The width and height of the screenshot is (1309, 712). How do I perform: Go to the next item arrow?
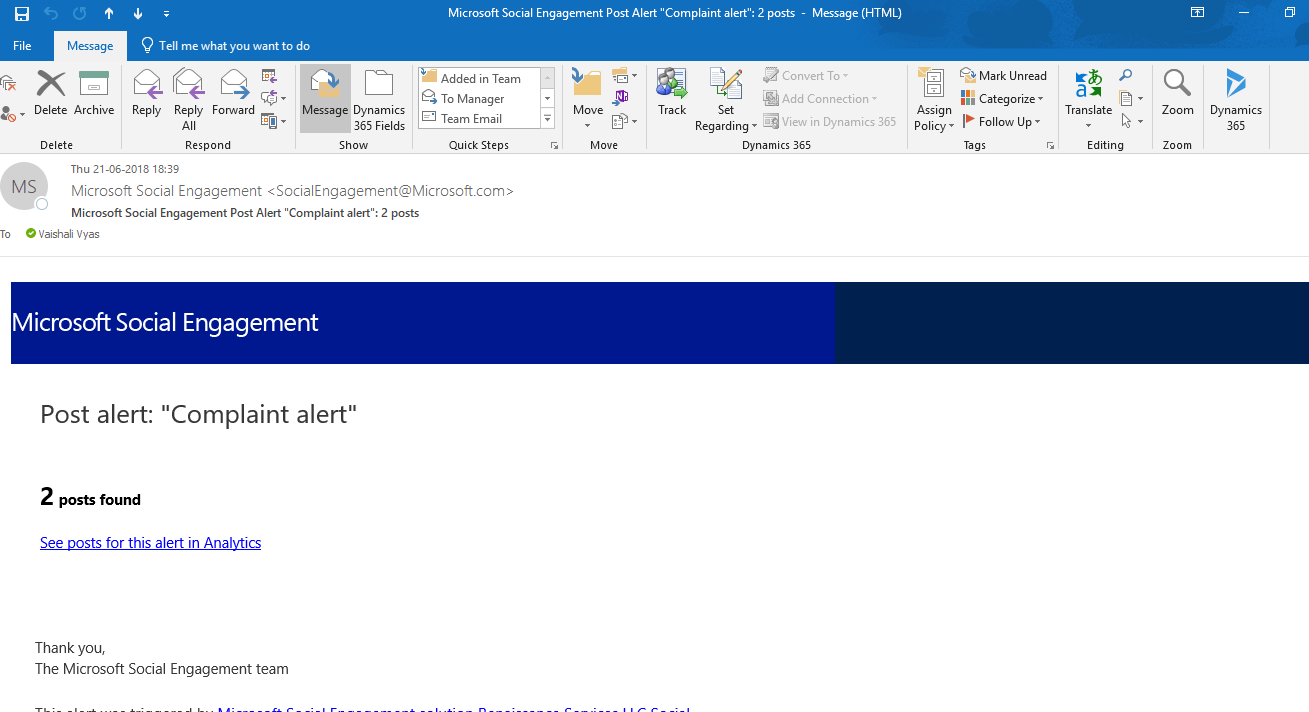coord(138,13)
